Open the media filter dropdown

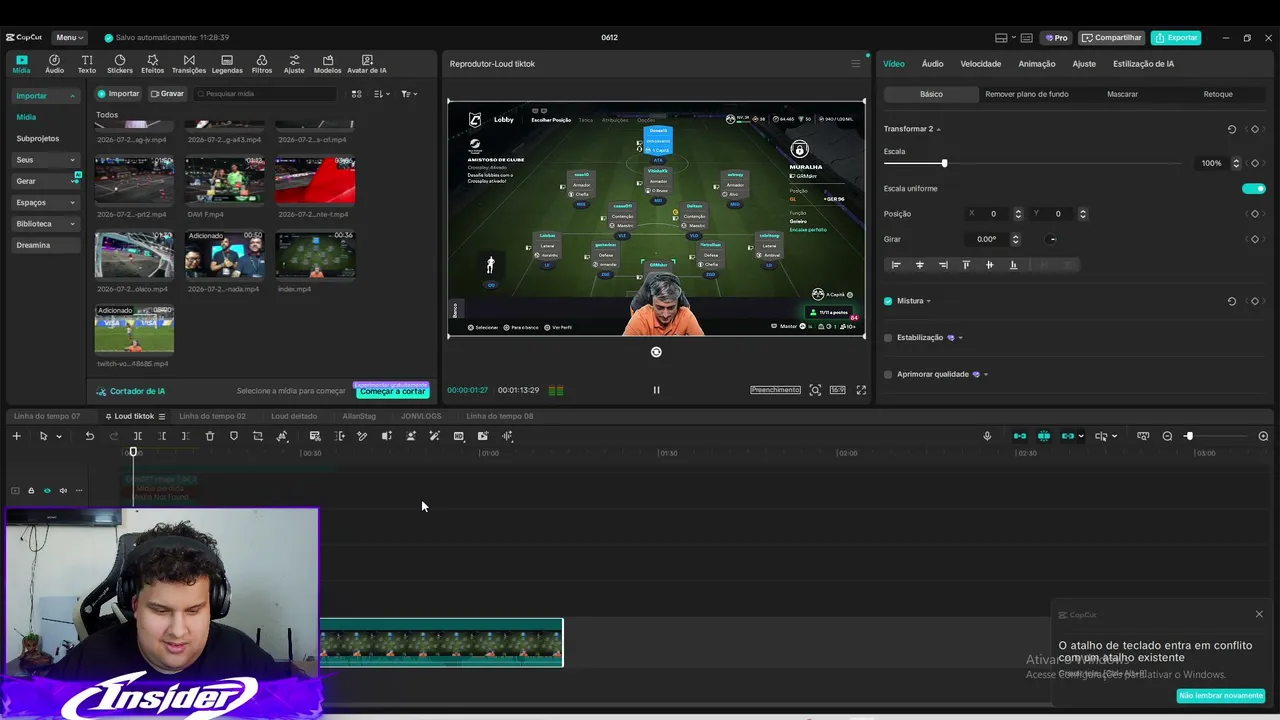coord(409,94)
